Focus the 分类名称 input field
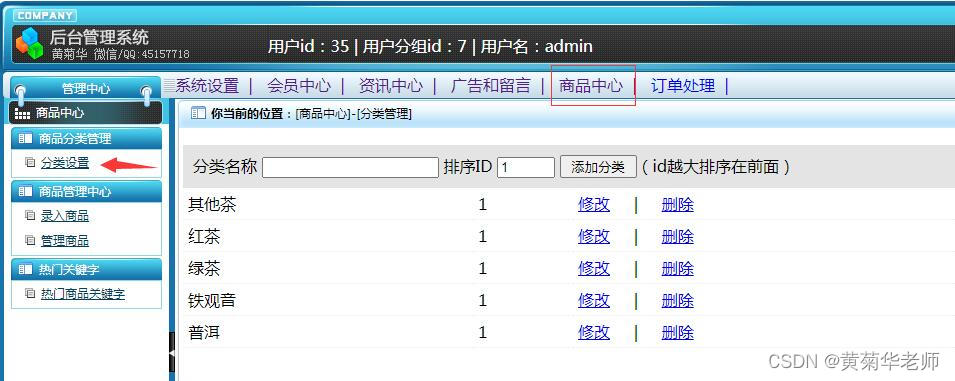The image size is (955, 381). 350,167
